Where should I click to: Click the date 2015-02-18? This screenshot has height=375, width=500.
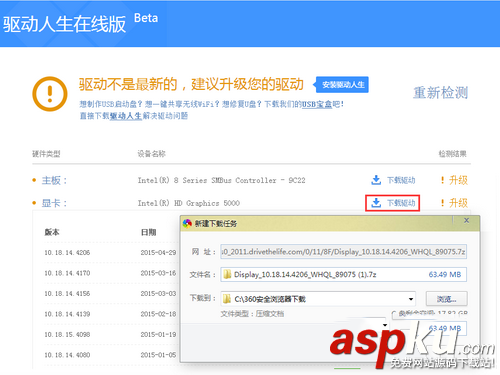click(158, 314)
